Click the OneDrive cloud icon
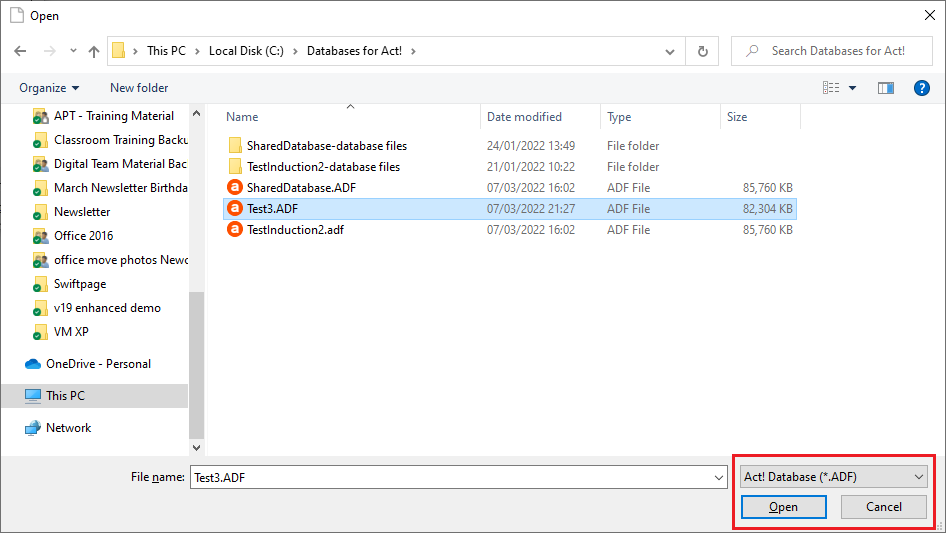Screen dimensions: 946x533 [x=33, y=364]
